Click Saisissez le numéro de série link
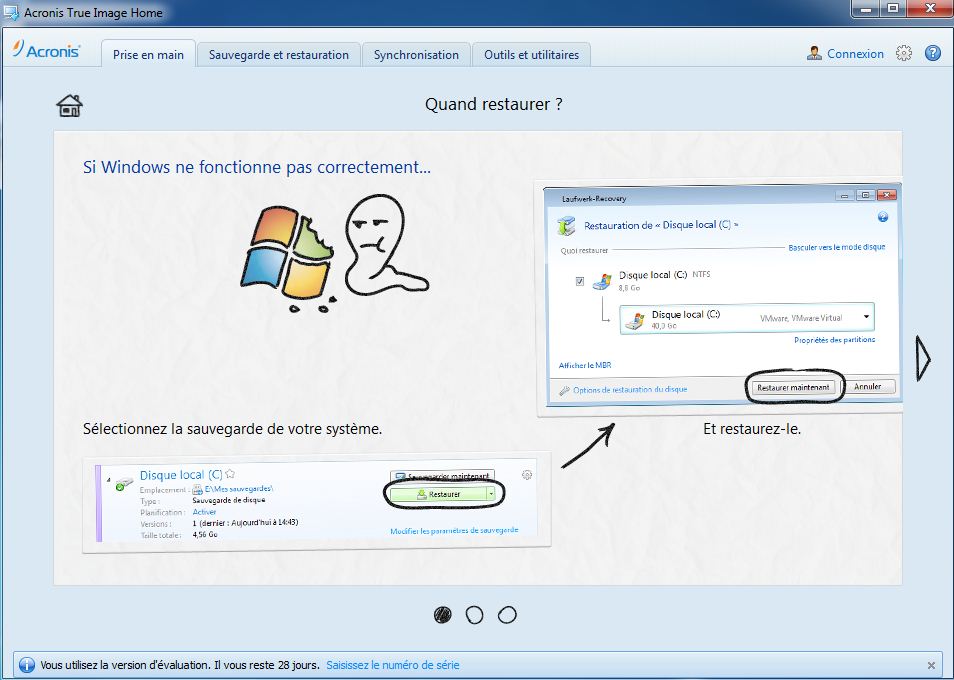 [392, 665]
